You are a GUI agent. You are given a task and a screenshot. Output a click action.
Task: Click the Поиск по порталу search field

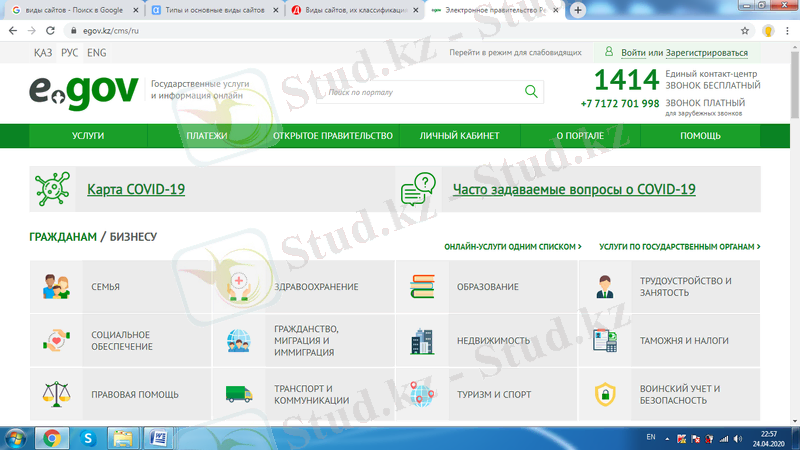click(420, 92)
